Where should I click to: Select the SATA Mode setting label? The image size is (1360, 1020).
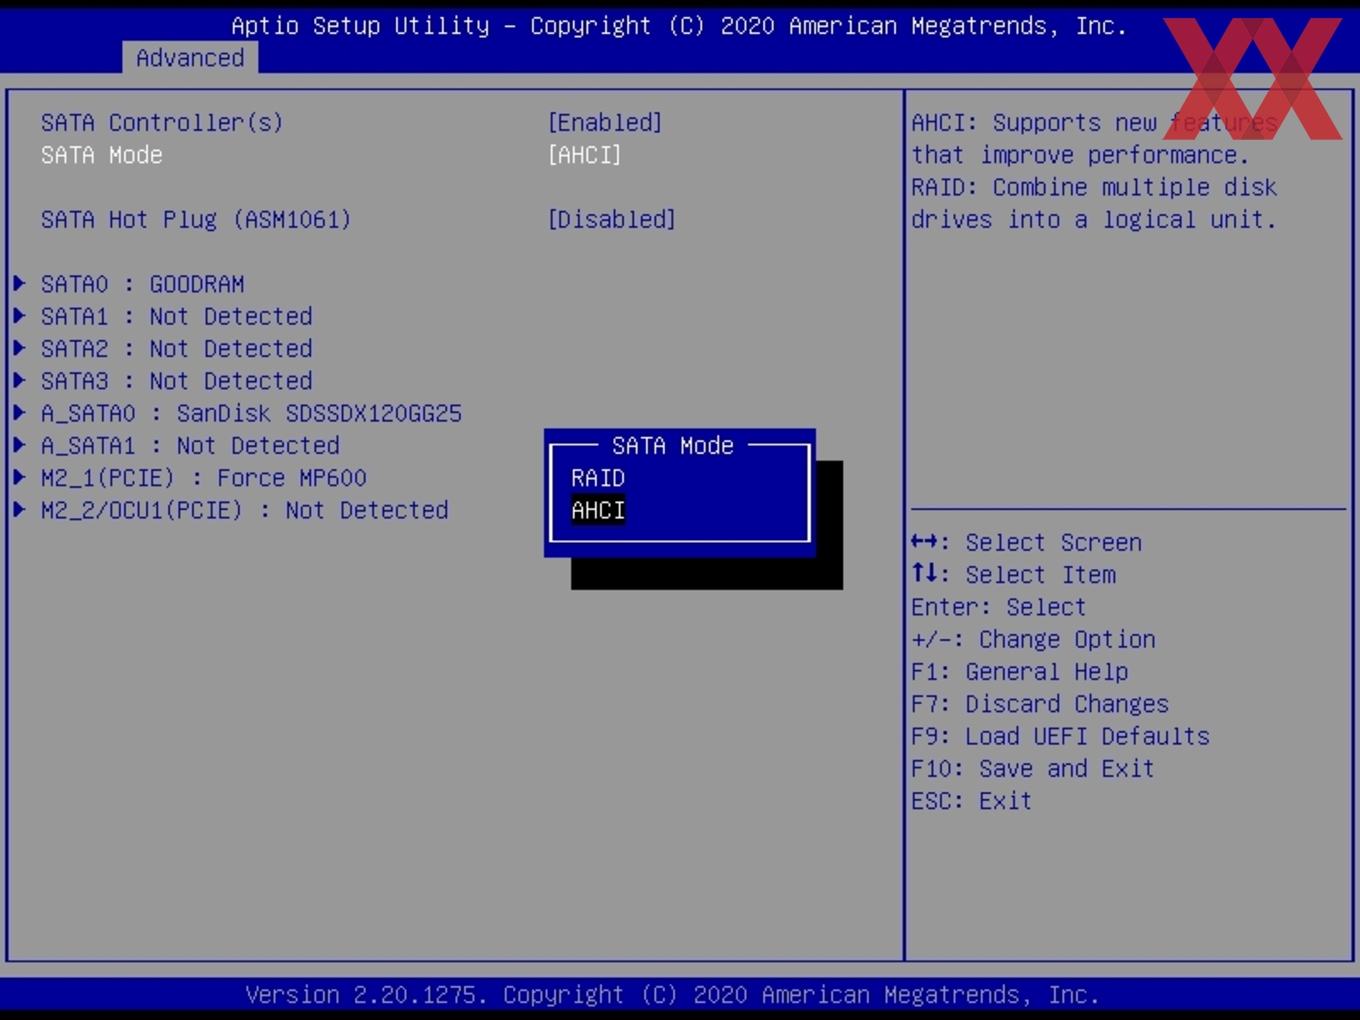[x=101, y=155]
